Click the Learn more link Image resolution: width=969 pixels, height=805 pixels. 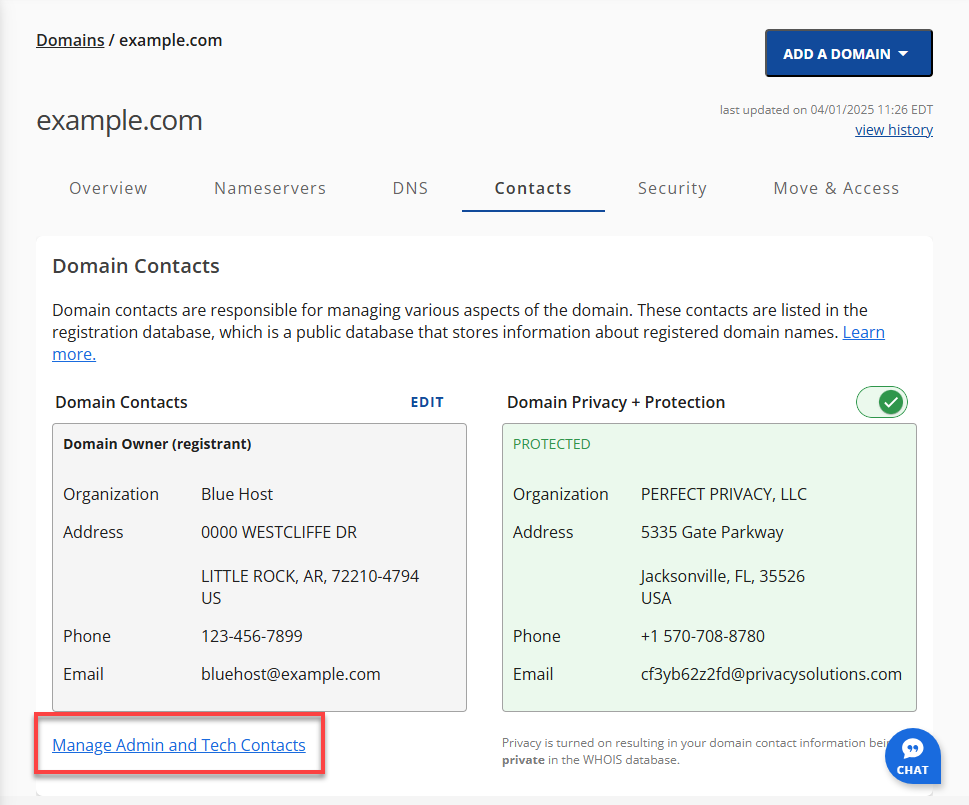pos(863,332)
